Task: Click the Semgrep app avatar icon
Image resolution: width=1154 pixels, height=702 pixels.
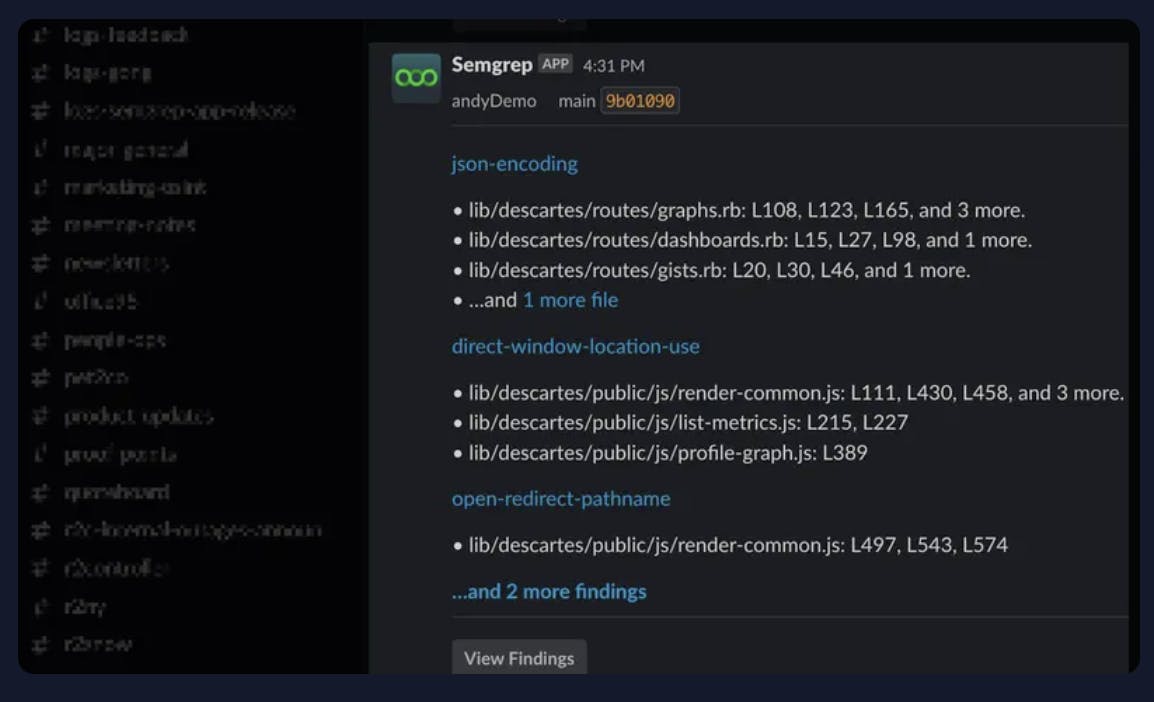Action: coord(416,78)
